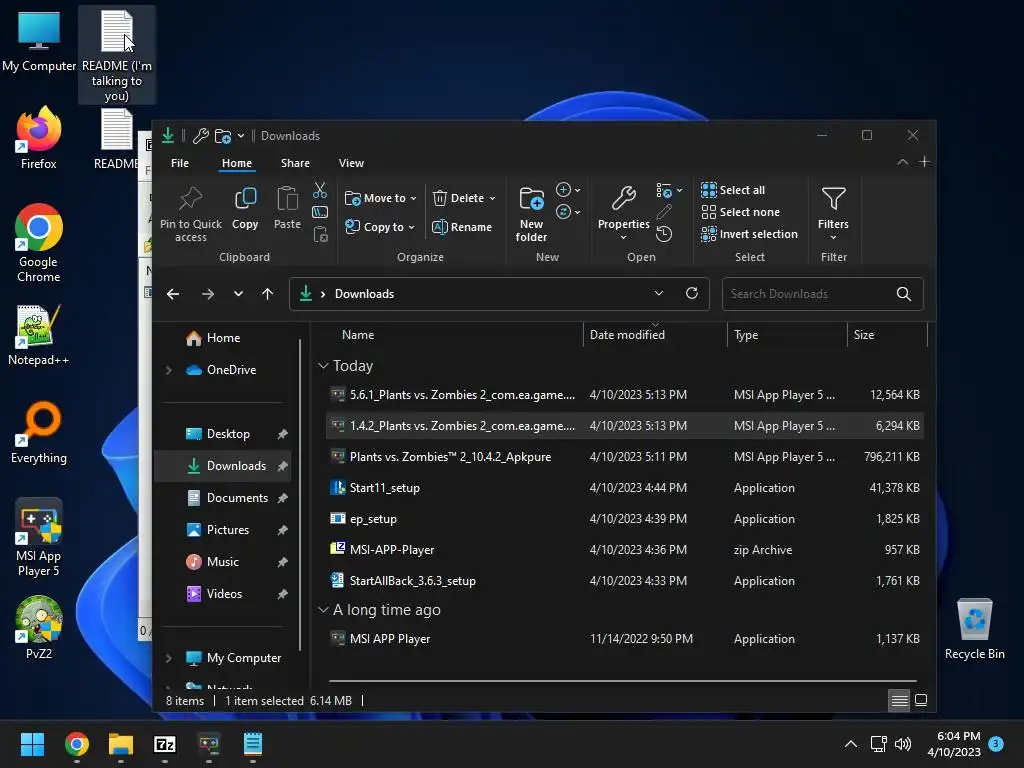
Task: Click the Rename button
Action: [462, 227]
